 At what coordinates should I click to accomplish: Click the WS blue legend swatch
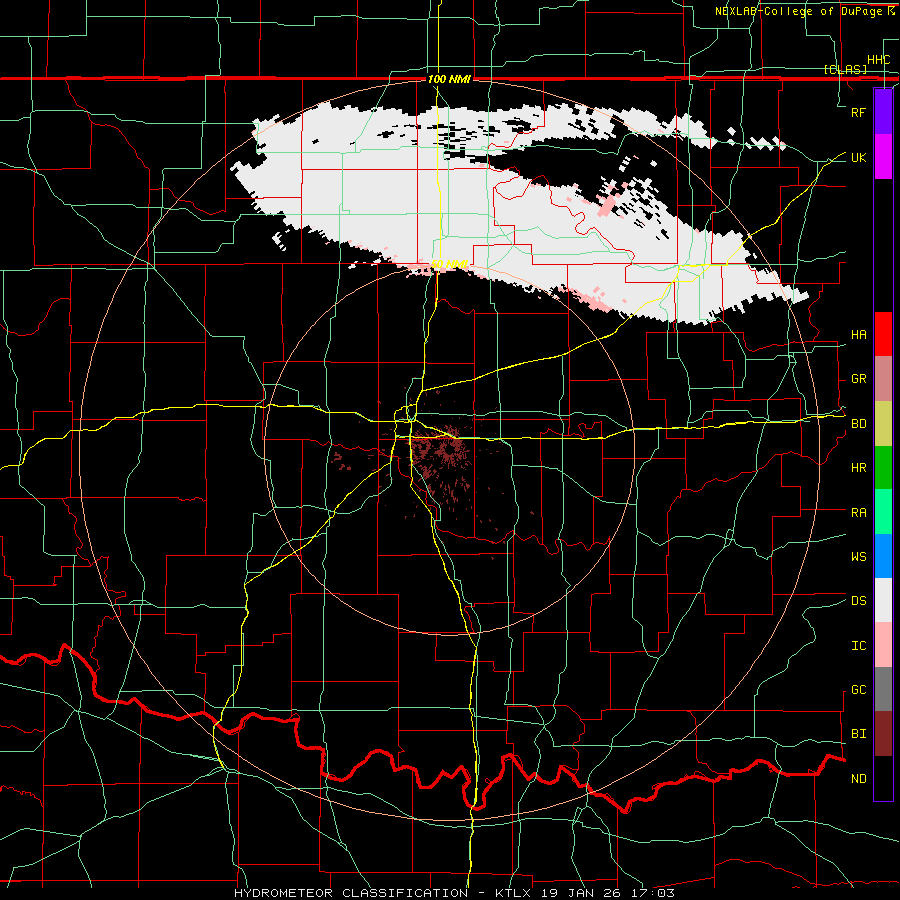883,556
